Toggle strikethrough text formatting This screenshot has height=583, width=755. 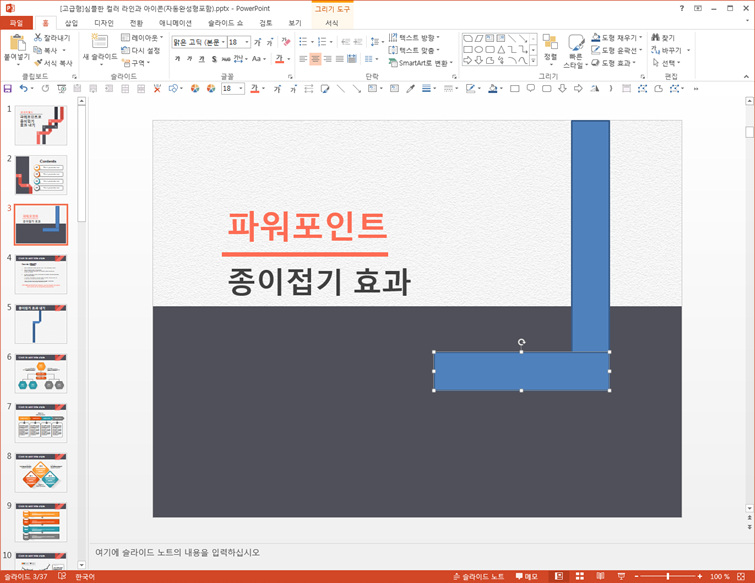[x=226, y=59]
